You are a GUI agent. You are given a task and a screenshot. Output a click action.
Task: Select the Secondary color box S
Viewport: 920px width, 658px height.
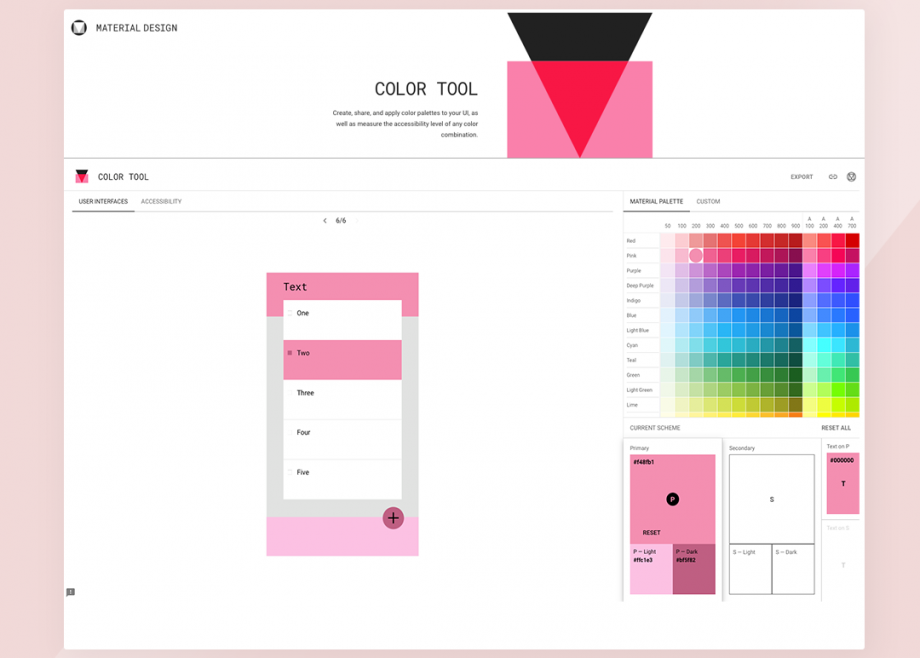click(x=772, y=499)
